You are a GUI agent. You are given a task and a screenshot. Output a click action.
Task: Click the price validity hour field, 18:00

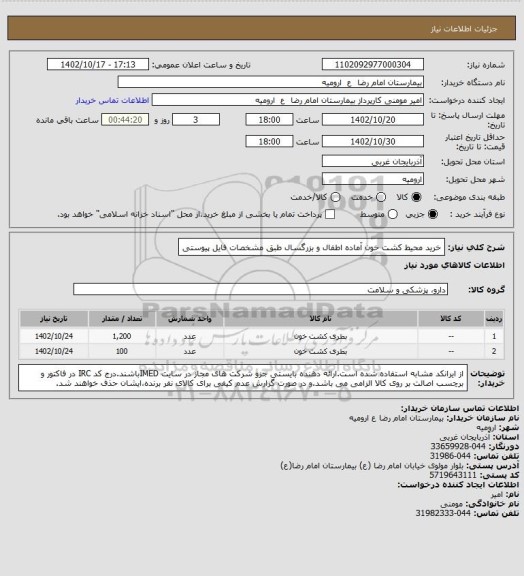coord(269,141)
